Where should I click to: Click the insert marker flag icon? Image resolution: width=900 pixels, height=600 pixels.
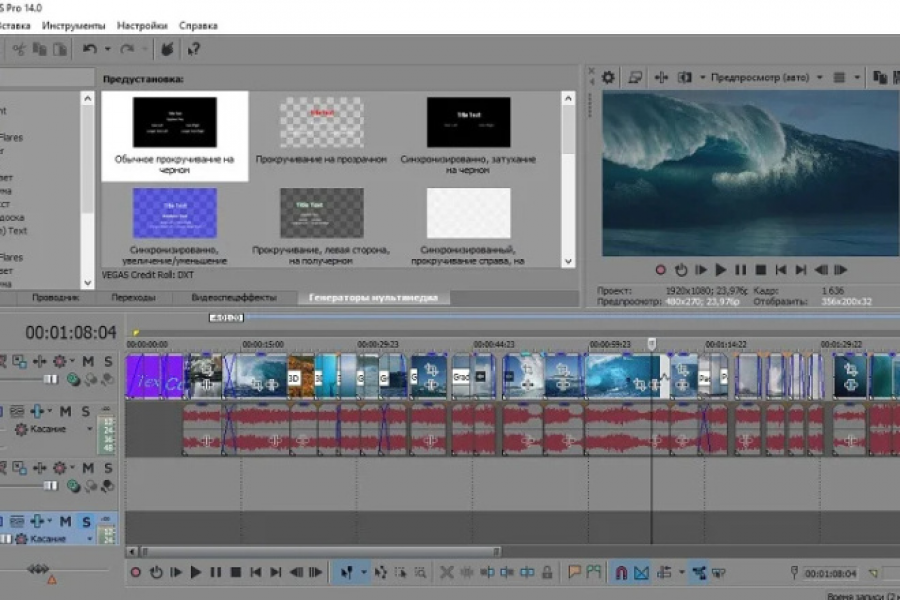point(575,573)
